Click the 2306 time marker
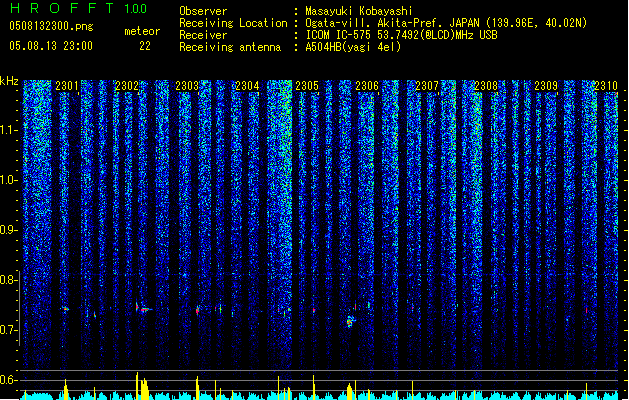The image size is (629, 400). pyautogui.click(x=367, y=86)
